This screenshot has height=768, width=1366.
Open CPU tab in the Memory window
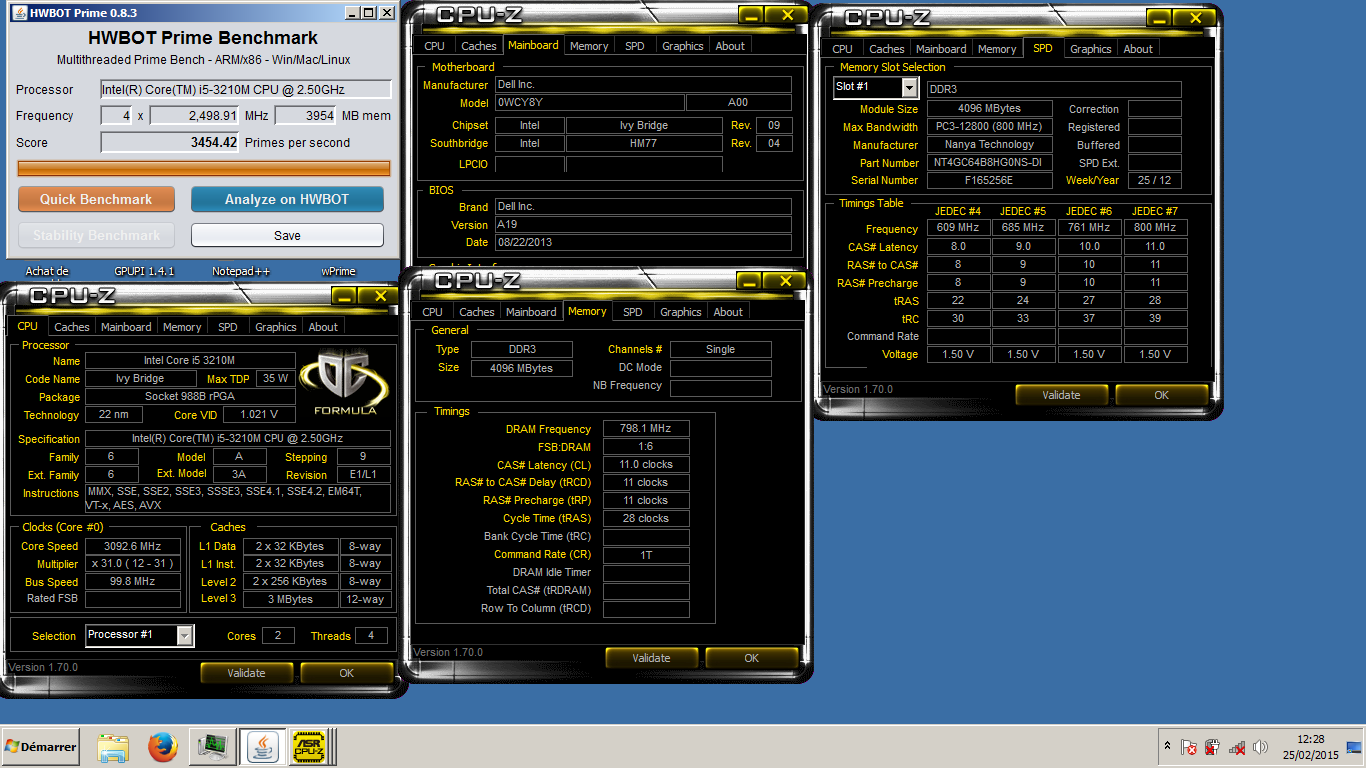pyautogui.click(x=432, y=312)
